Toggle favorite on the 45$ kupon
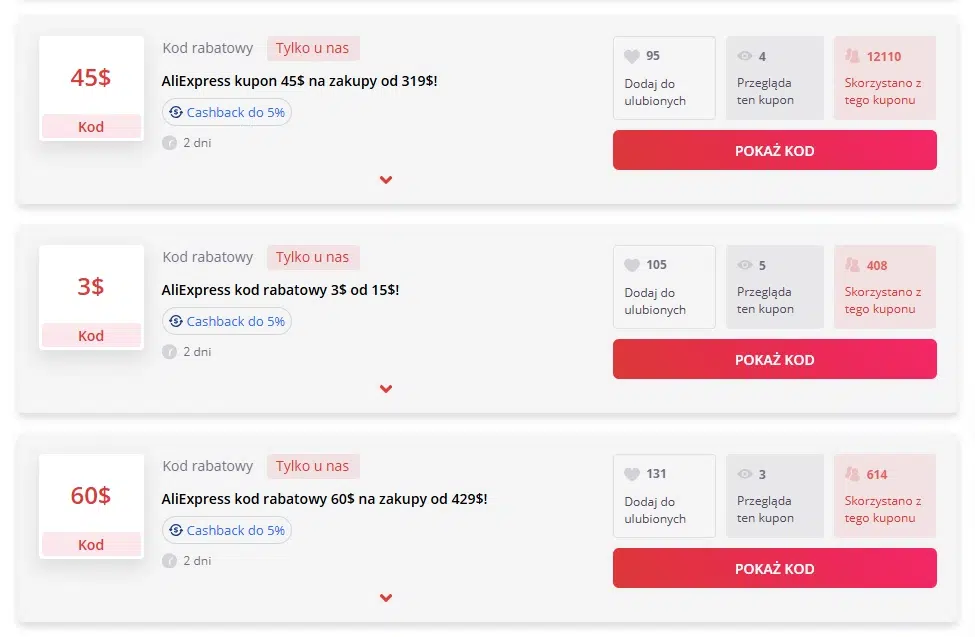 (663, 78)
